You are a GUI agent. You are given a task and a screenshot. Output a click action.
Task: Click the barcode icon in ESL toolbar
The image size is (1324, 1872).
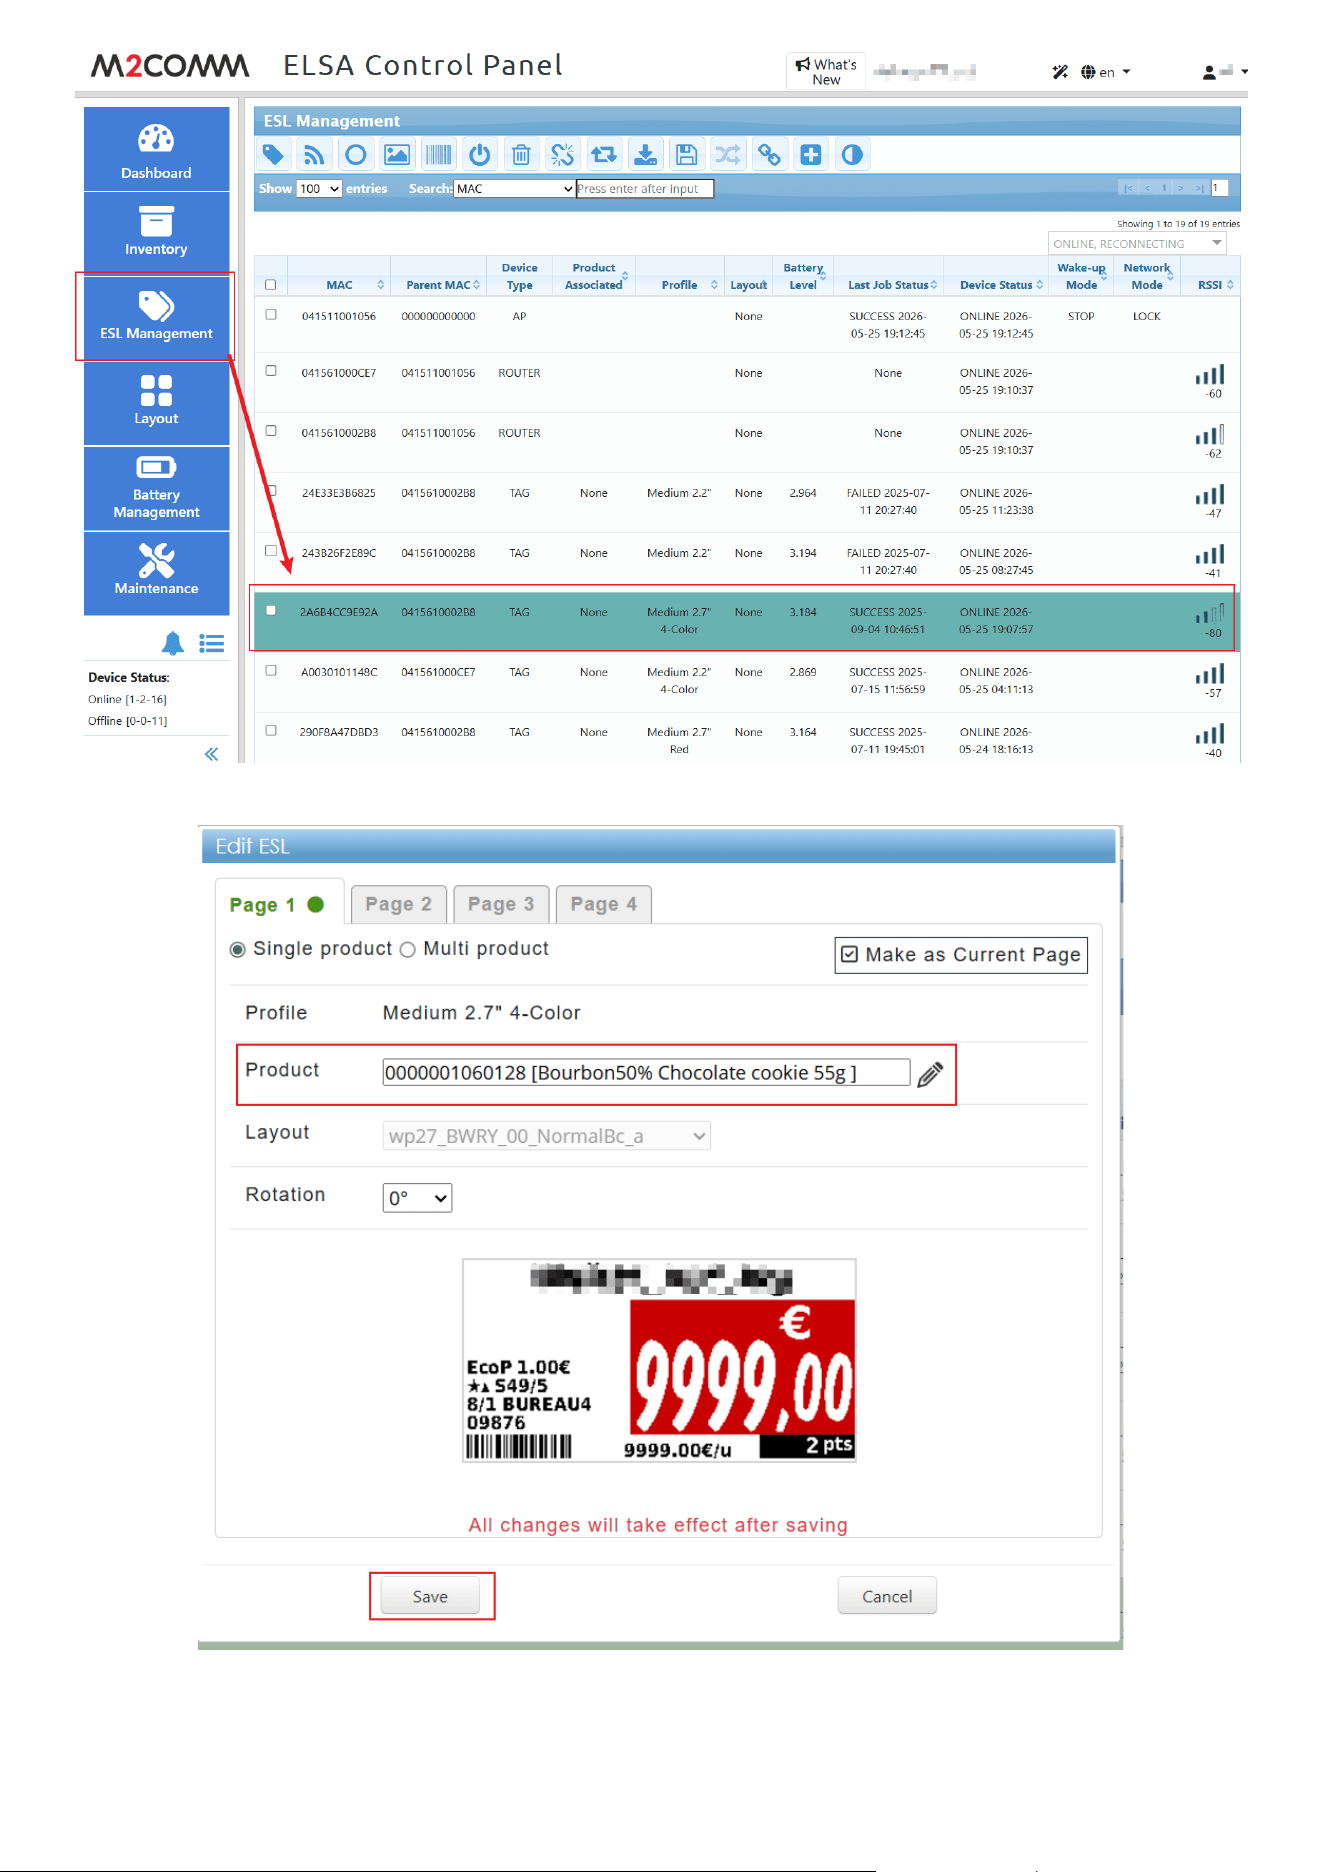coord(438,155)
